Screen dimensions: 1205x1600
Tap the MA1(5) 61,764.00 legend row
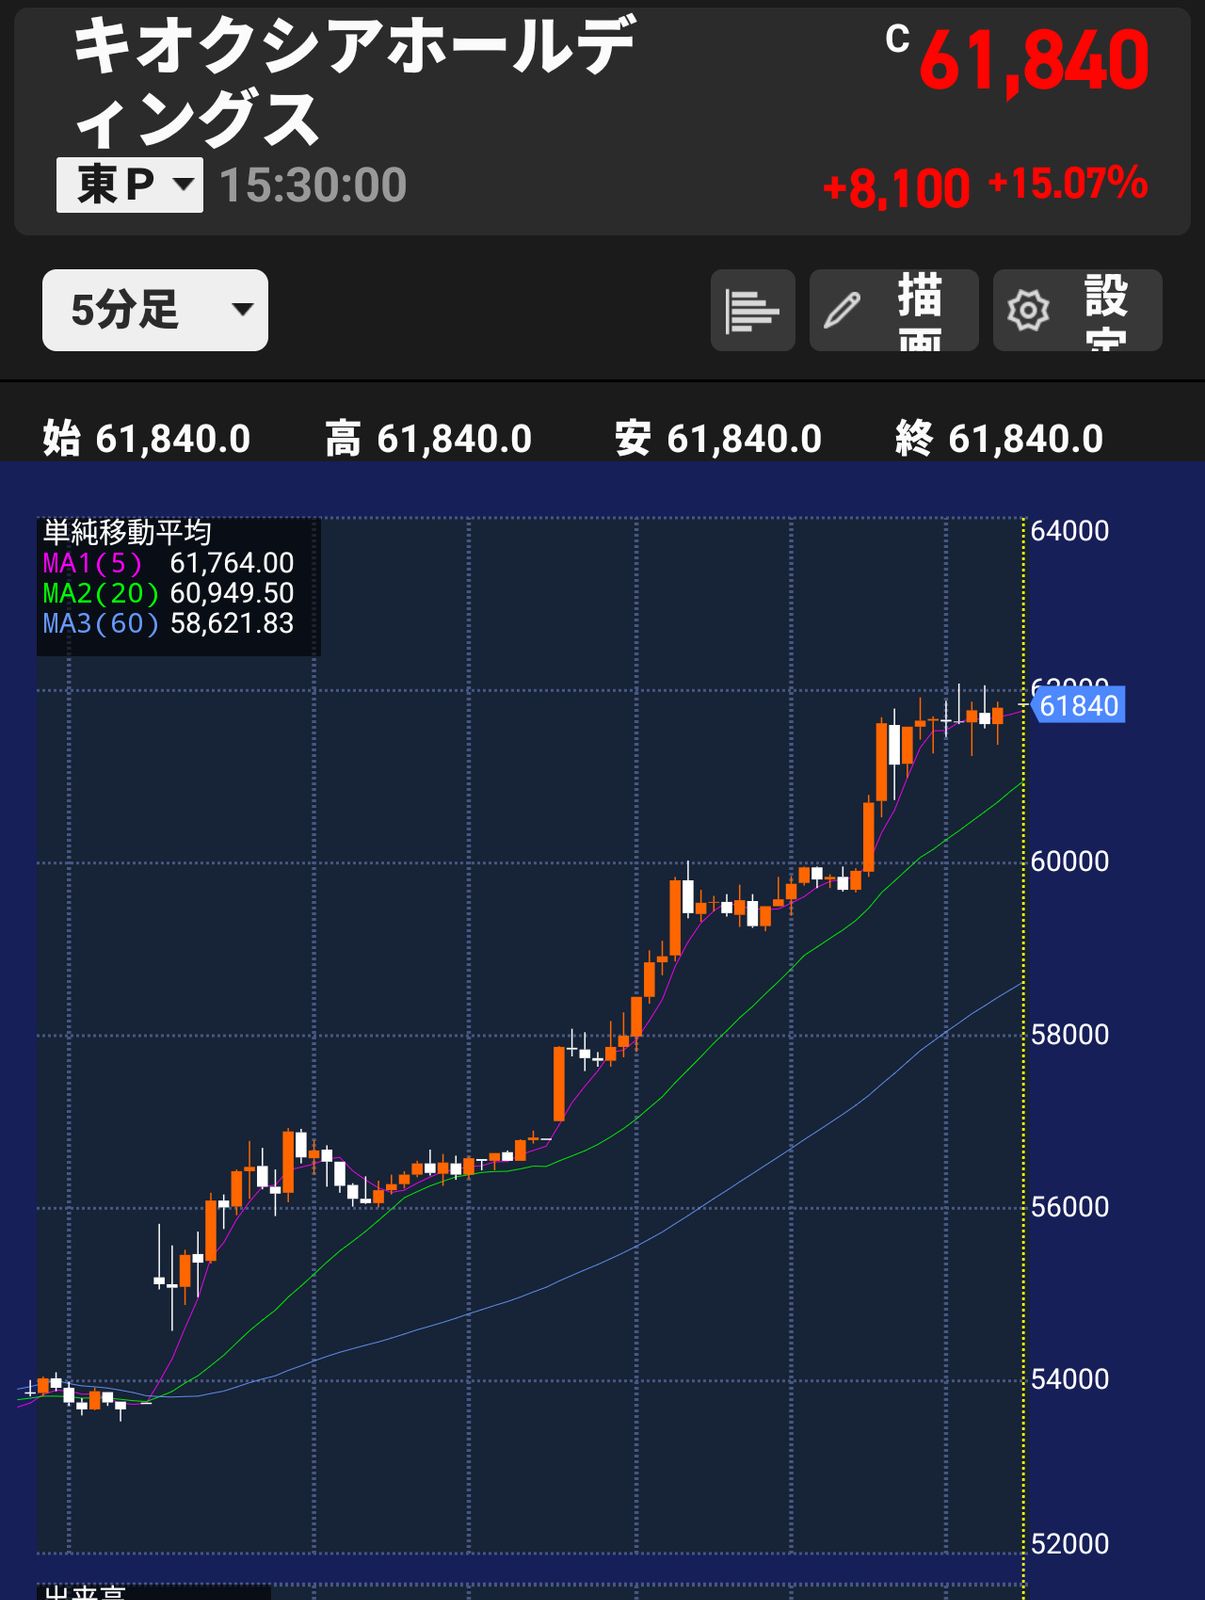pos(168,563)
